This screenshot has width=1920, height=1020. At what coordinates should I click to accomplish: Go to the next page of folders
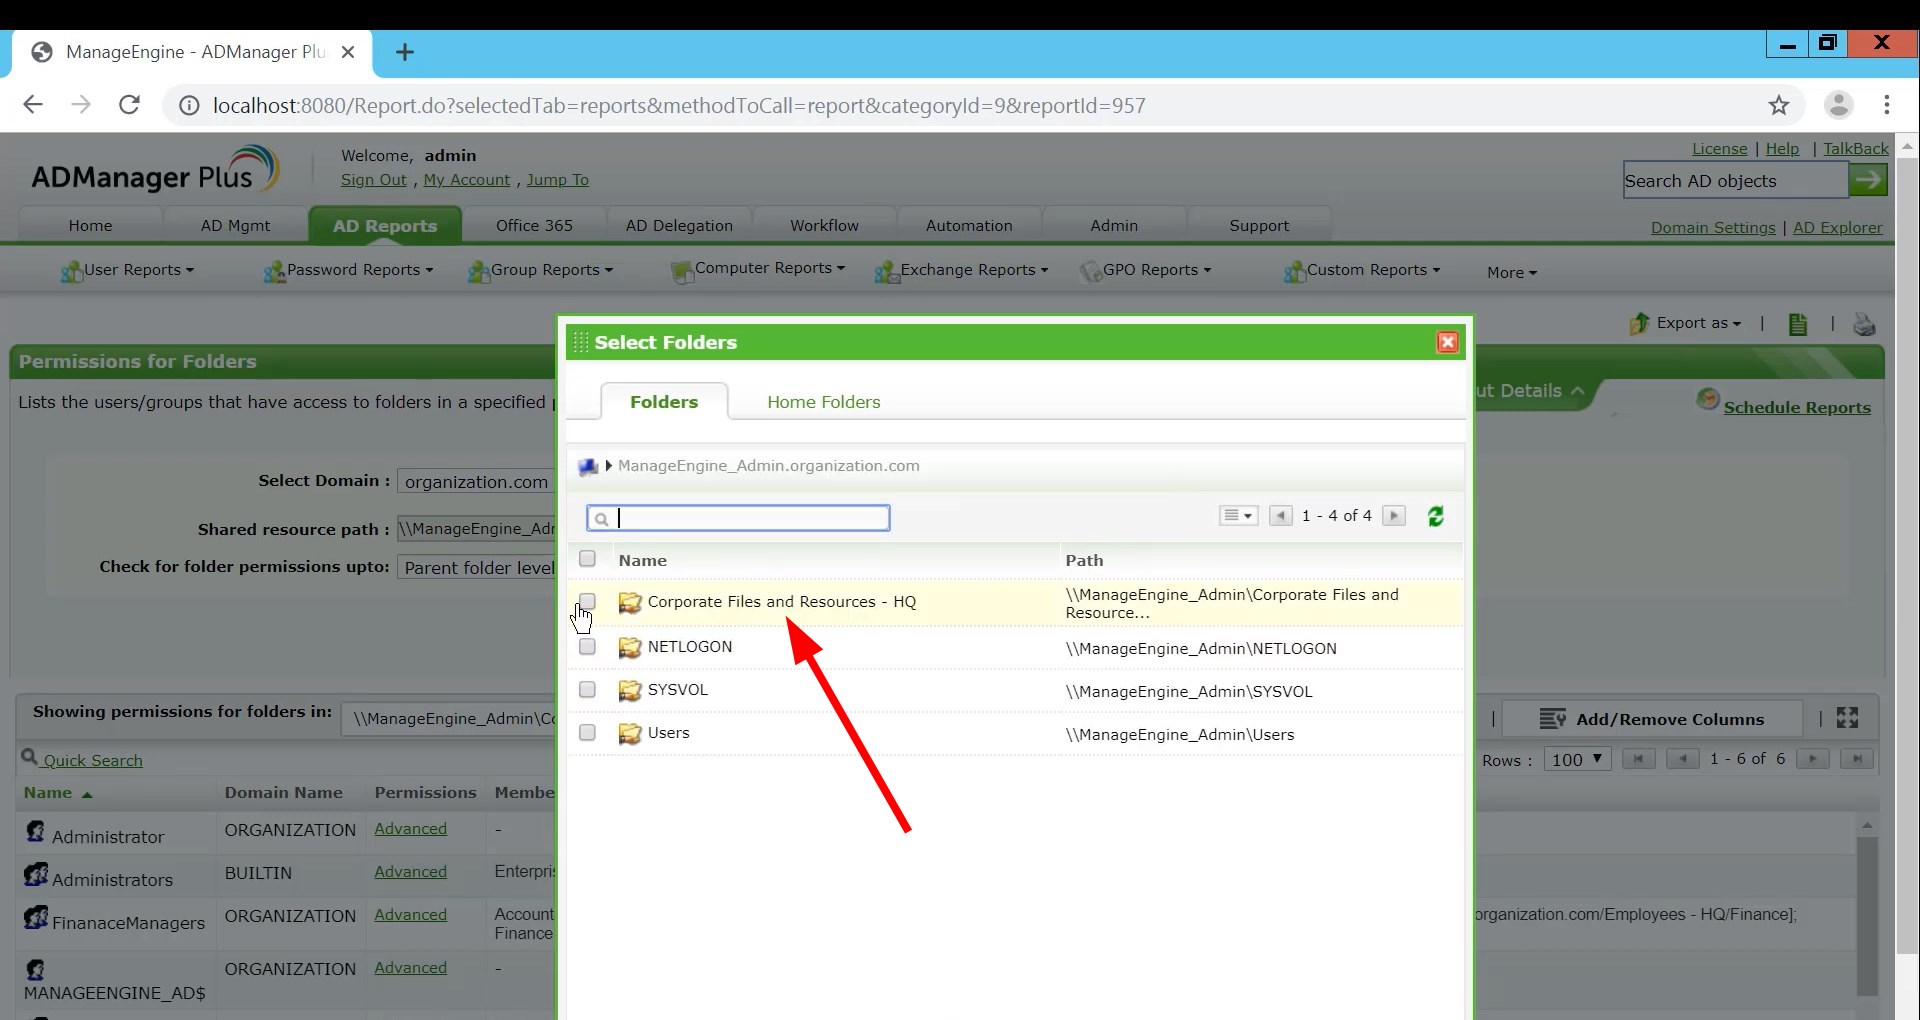(x=1394, y=516)
